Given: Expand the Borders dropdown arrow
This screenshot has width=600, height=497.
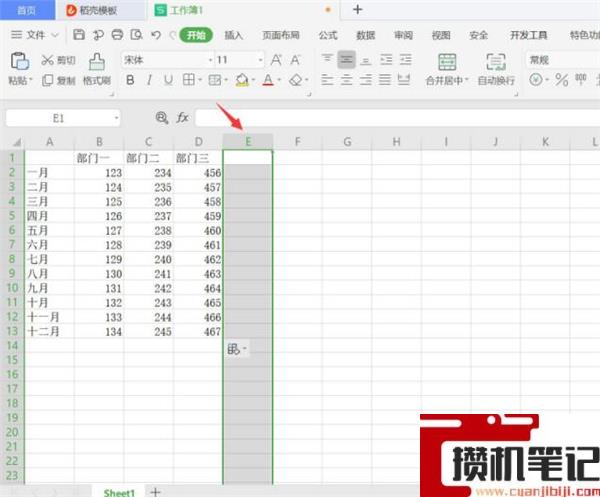Looking at the screenshot, I should [199, 80].
